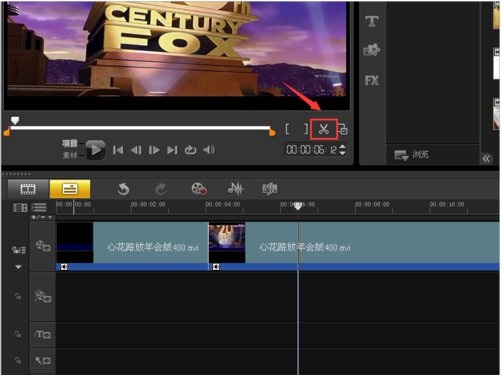Click the video track button

click(43, 246)
